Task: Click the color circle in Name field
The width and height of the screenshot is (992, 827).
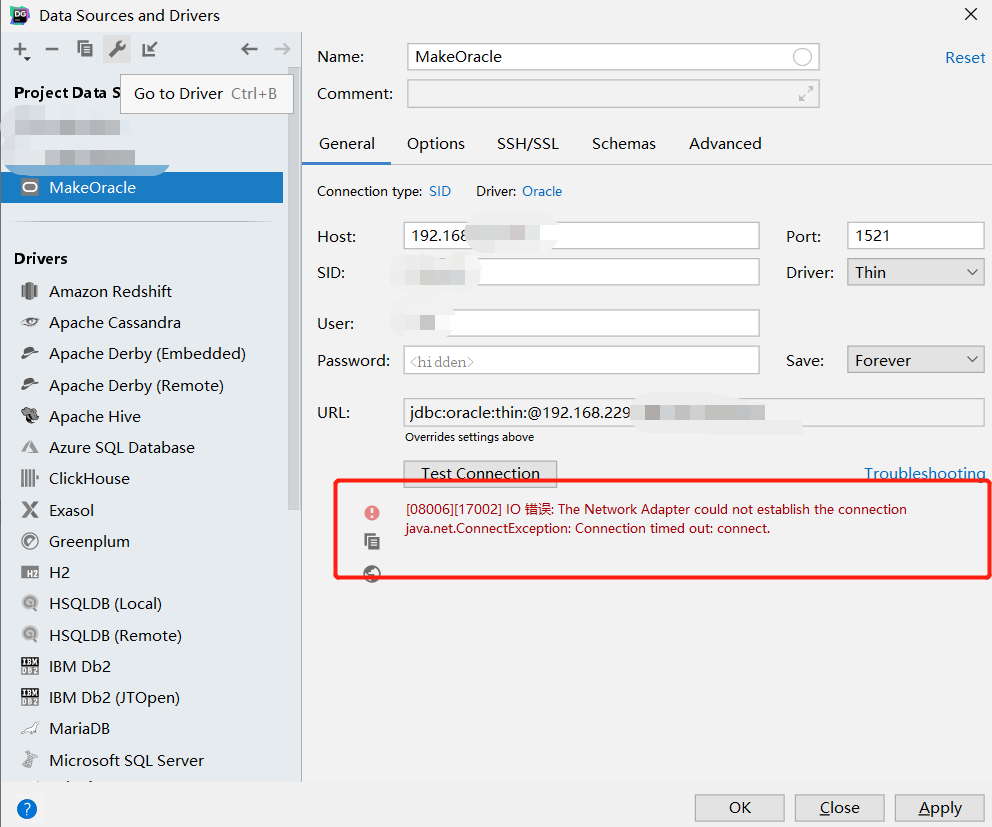Action: pos(802,57)
